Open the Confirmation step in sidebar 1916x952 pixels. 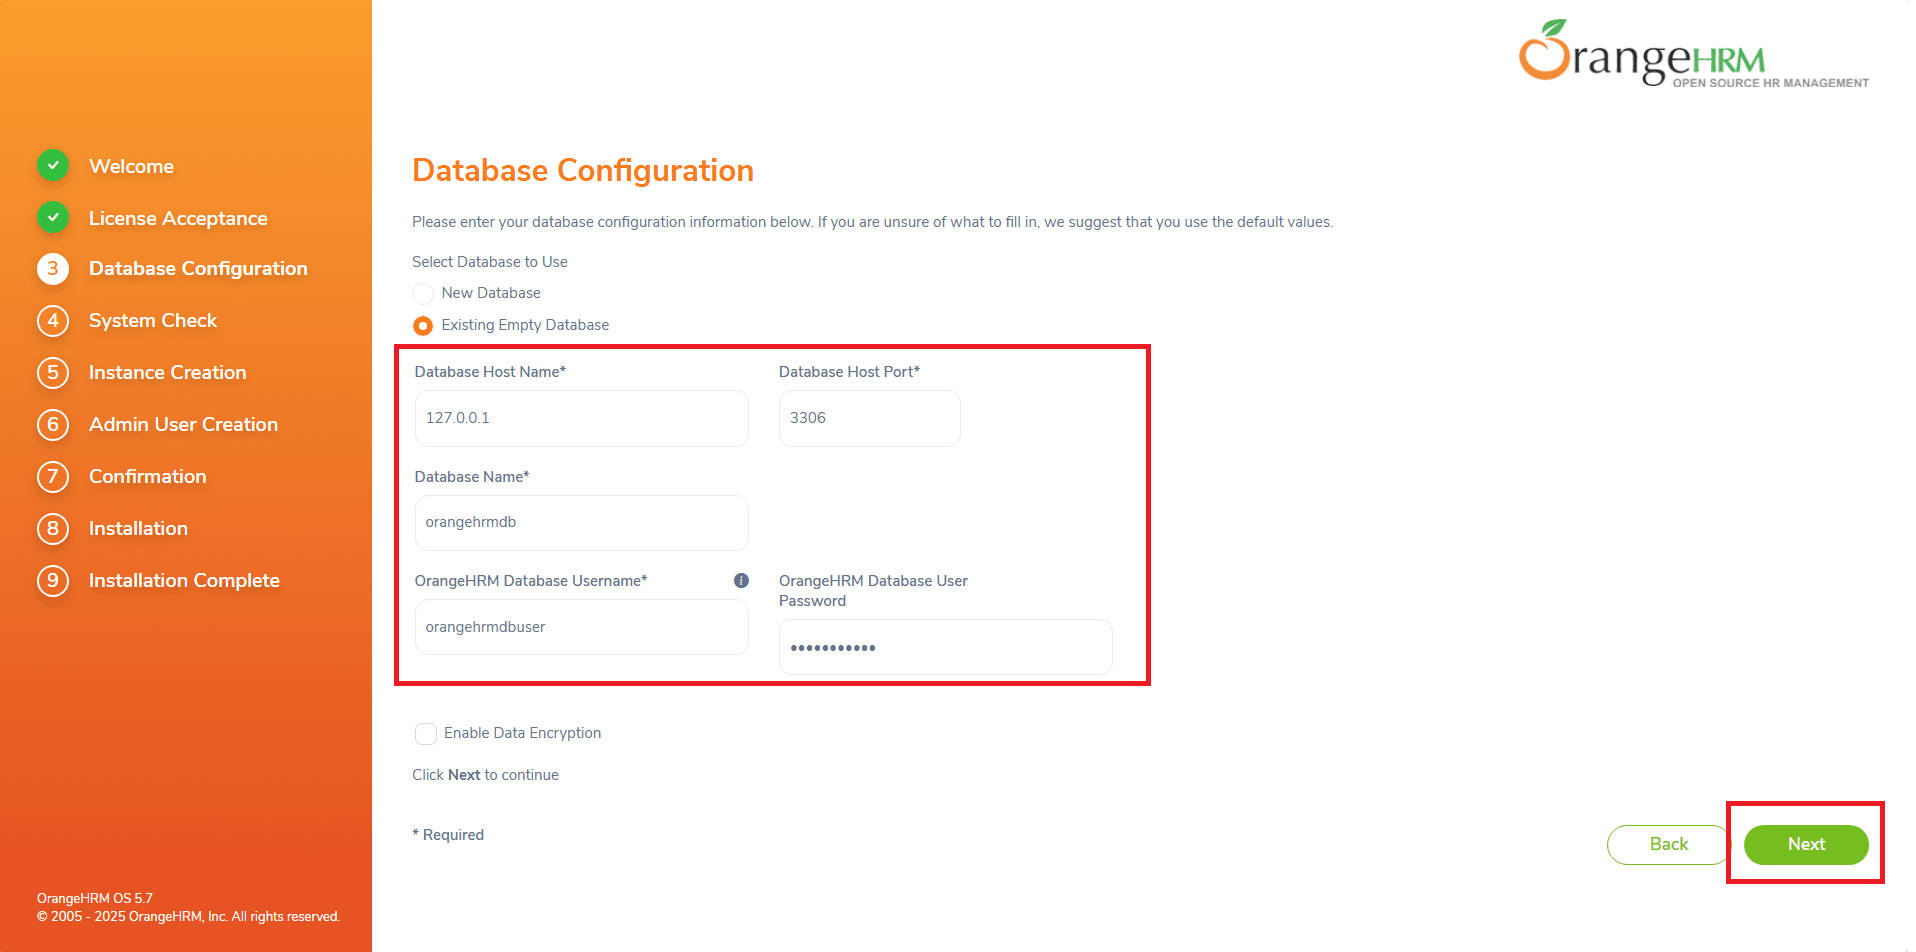pos(147,477)
